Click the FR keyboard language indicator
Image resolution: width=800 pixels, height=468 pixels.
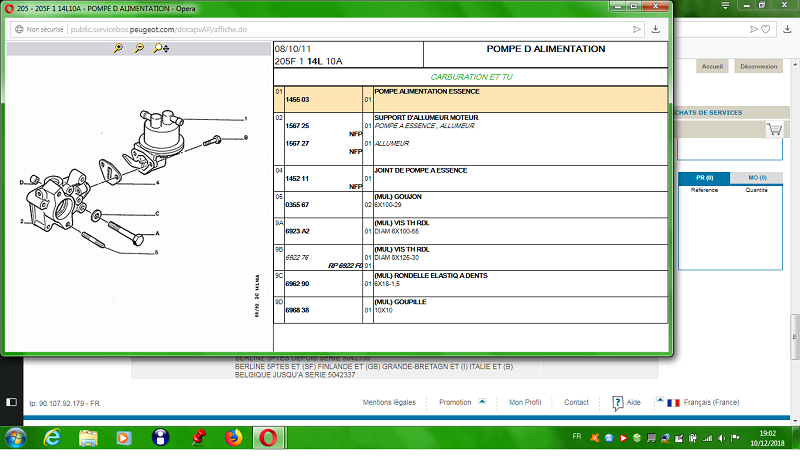click(x=577, y=437)
